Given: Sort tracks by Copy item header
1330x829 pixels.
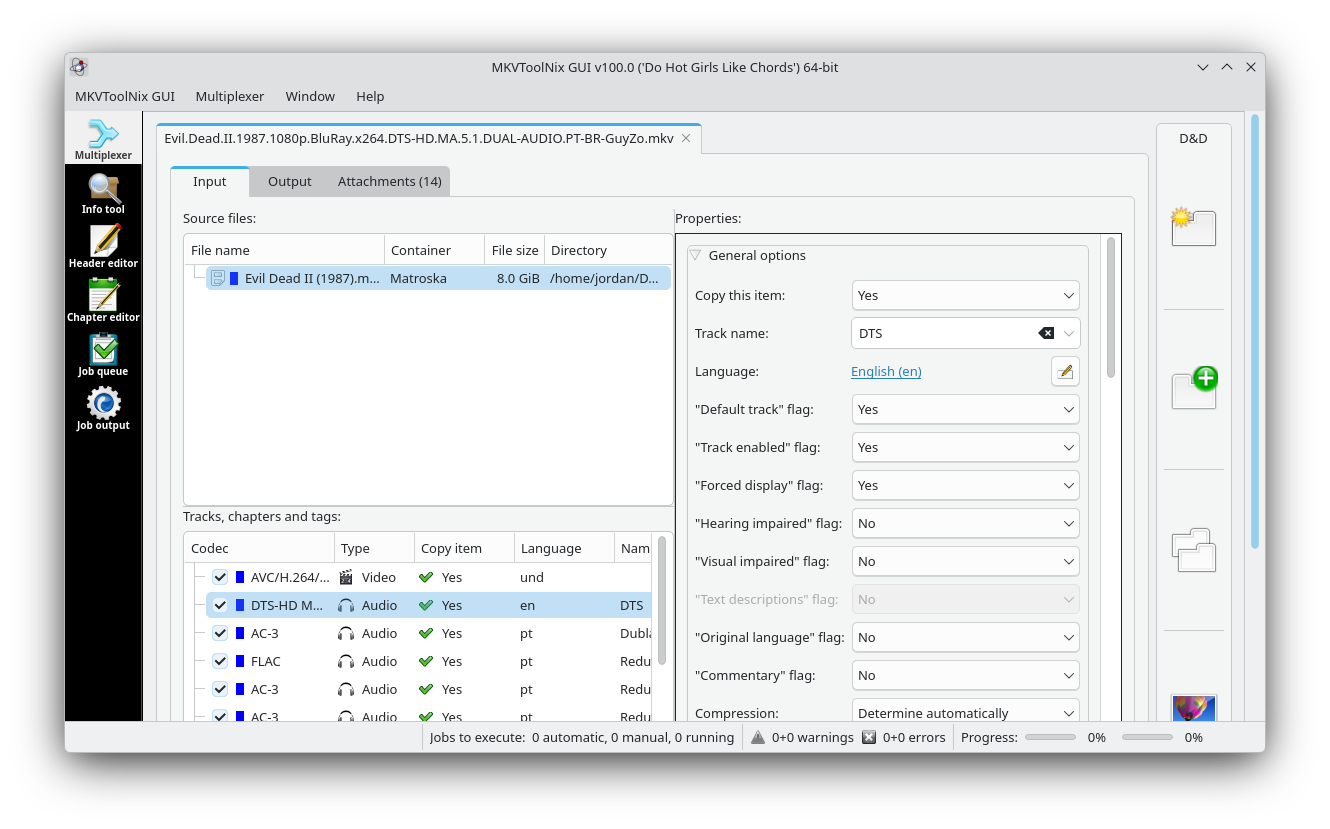Looking at the screenshot, I should coord(465,548).
